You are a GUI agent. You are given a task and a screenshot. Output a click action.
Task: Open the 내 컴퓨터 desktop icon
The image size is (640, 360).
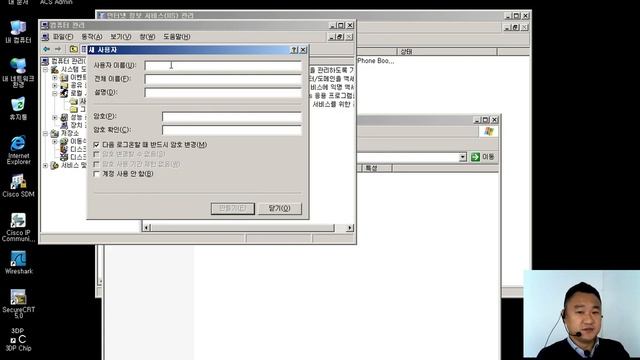click(x=18, y=31)
